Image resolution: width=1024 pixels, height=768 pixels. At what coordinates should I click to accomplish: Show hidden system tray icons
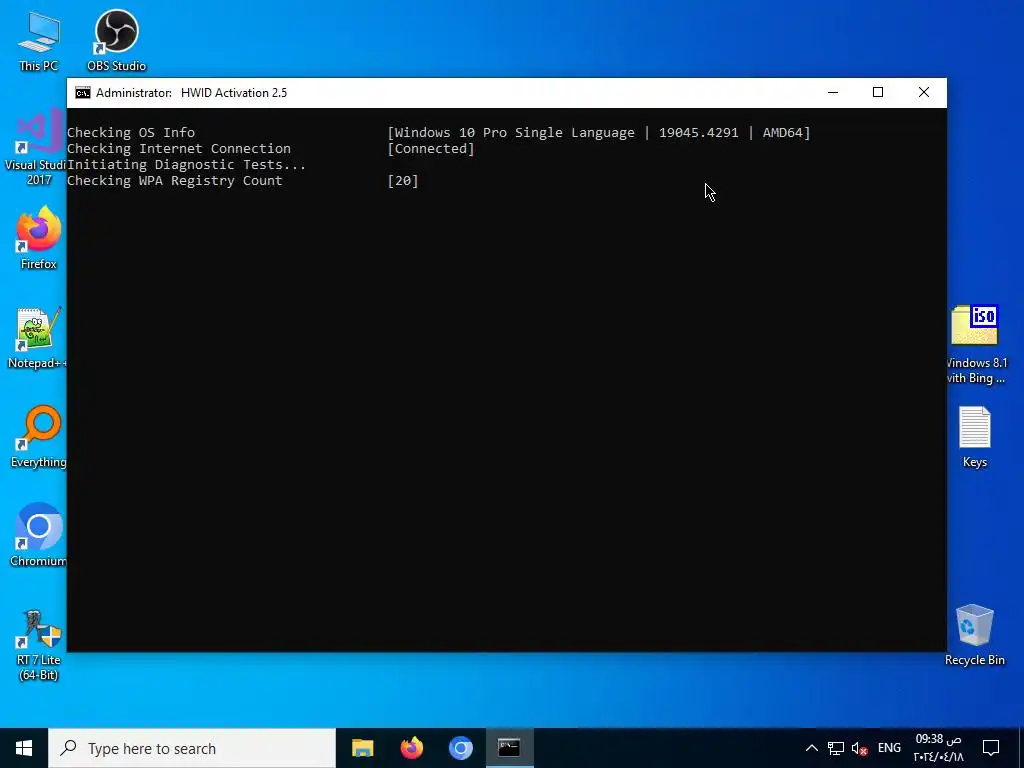click(x=812, y=748)
